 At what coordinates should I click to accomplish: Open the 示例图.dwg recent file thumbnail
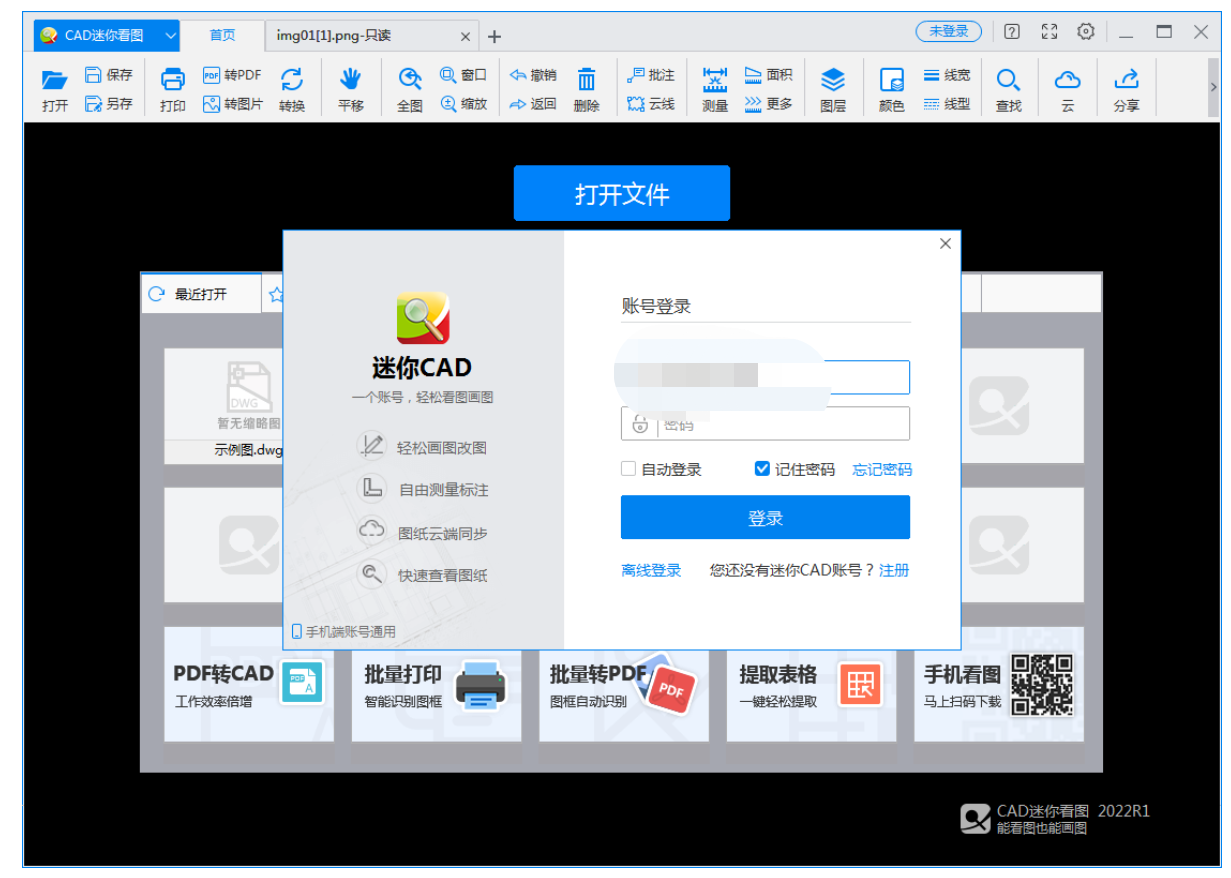coord(249,405)
